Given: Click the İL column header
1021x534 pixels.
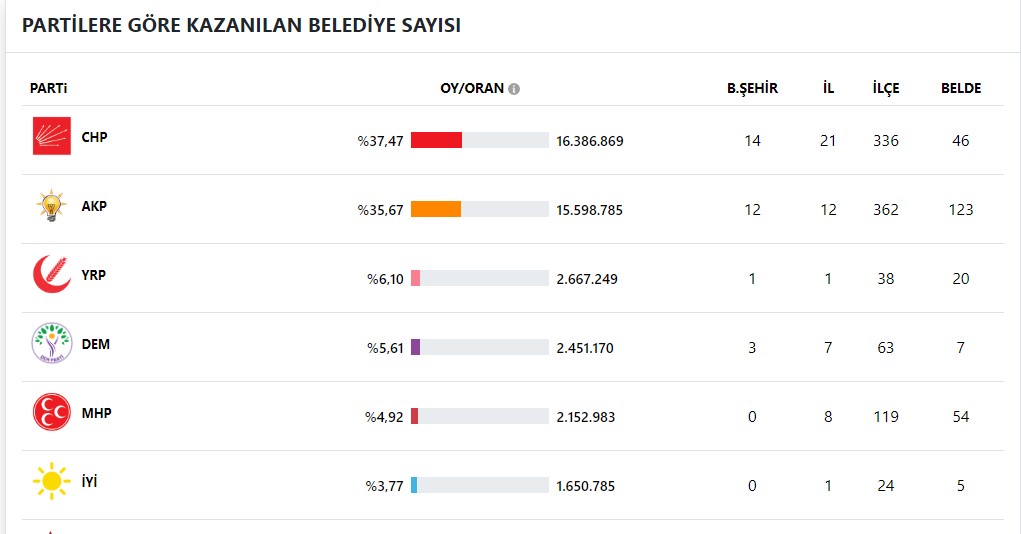Looking at the screenshot, I should click(x=828, y=88).
